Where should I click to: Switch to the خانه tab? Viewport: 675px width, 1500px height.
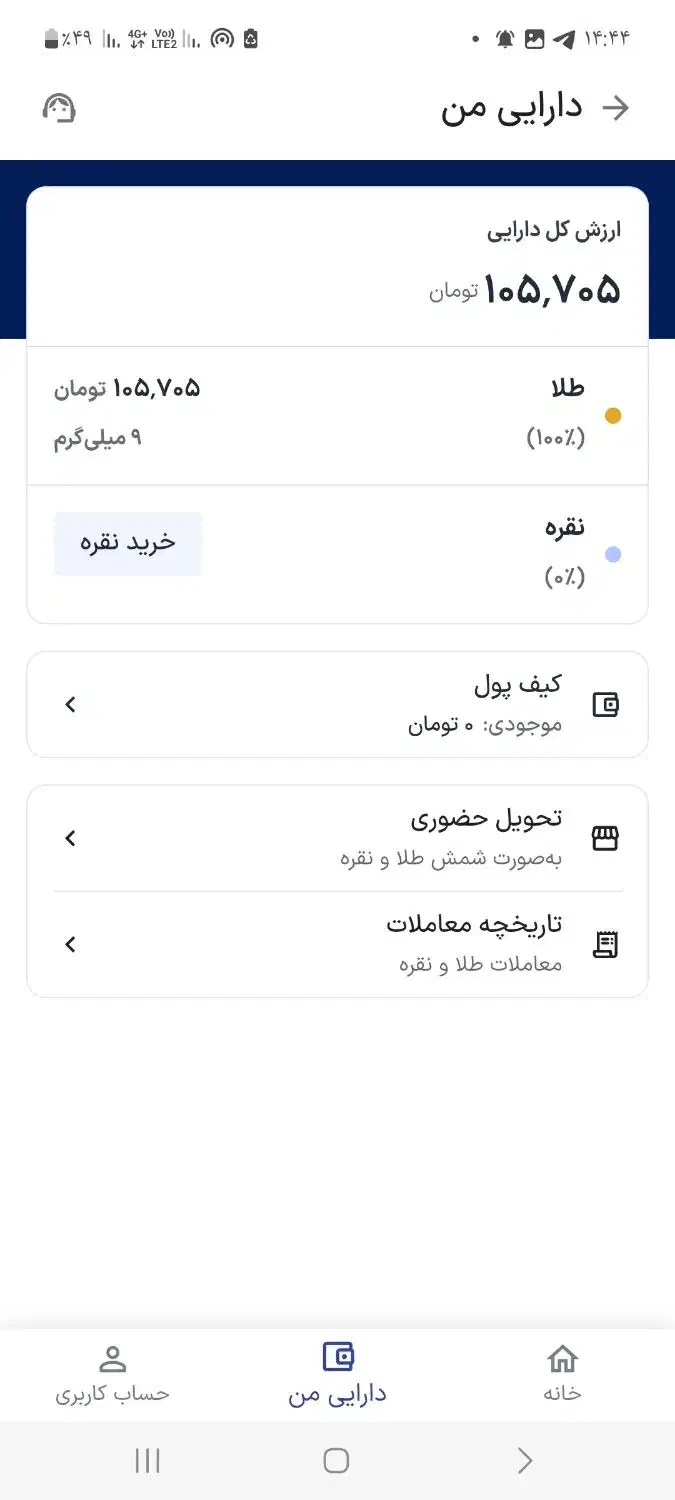563,1375
